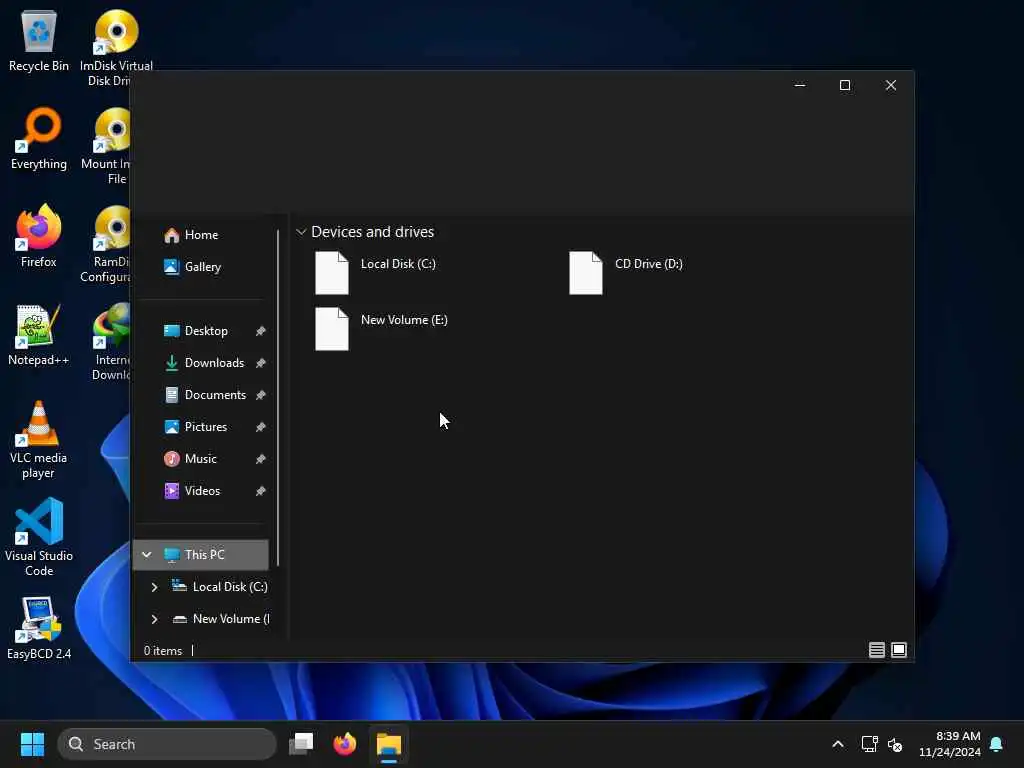Open the clock showing 8:39 AM
This screenshot has height=768, width=1024.
click(x=950, y=744)
